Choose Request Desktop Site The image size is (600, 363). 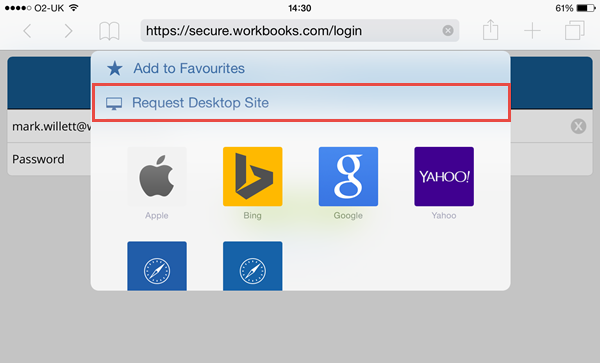301,103
